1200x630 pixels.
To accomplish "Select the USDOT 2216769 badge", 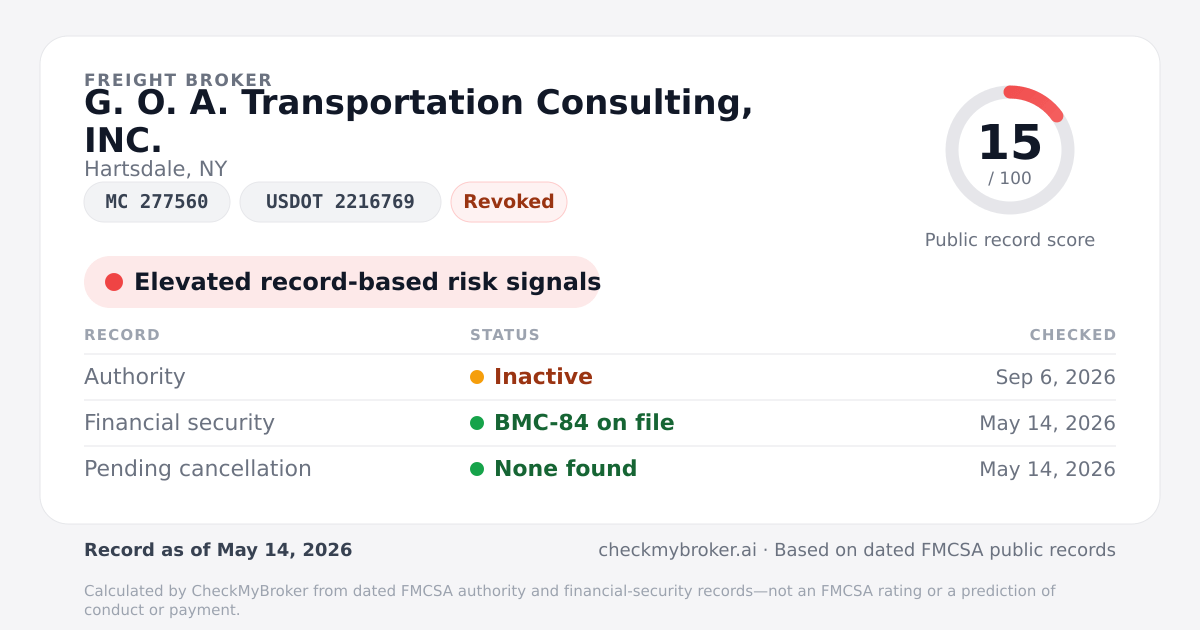I will pyautogui.click(x=340, y=202).
